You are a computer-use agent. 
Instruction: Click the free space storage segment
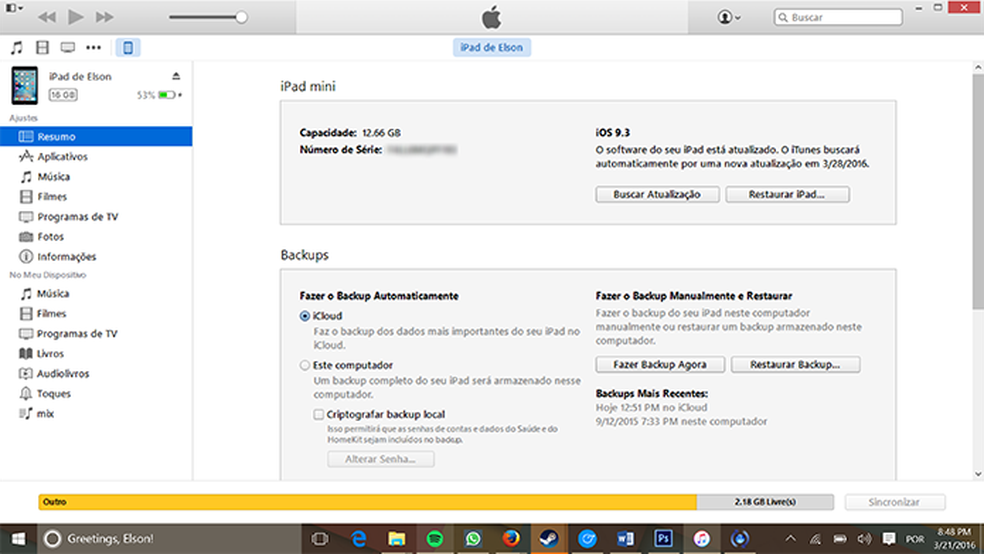(x=765, y=502)
